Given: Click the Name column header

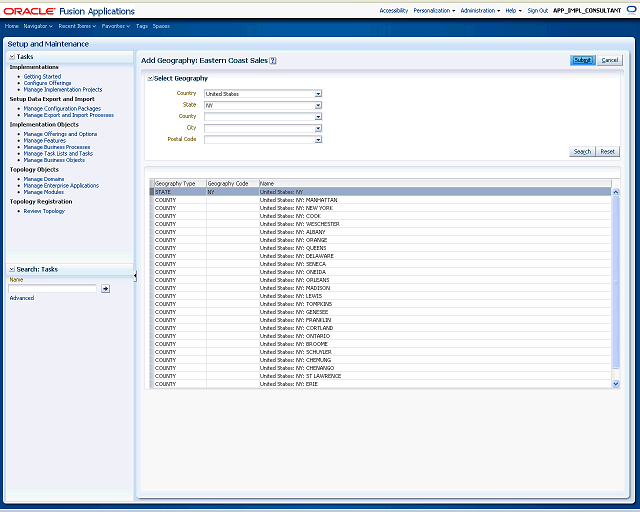Looking at the screenshot, I should 435,184.
